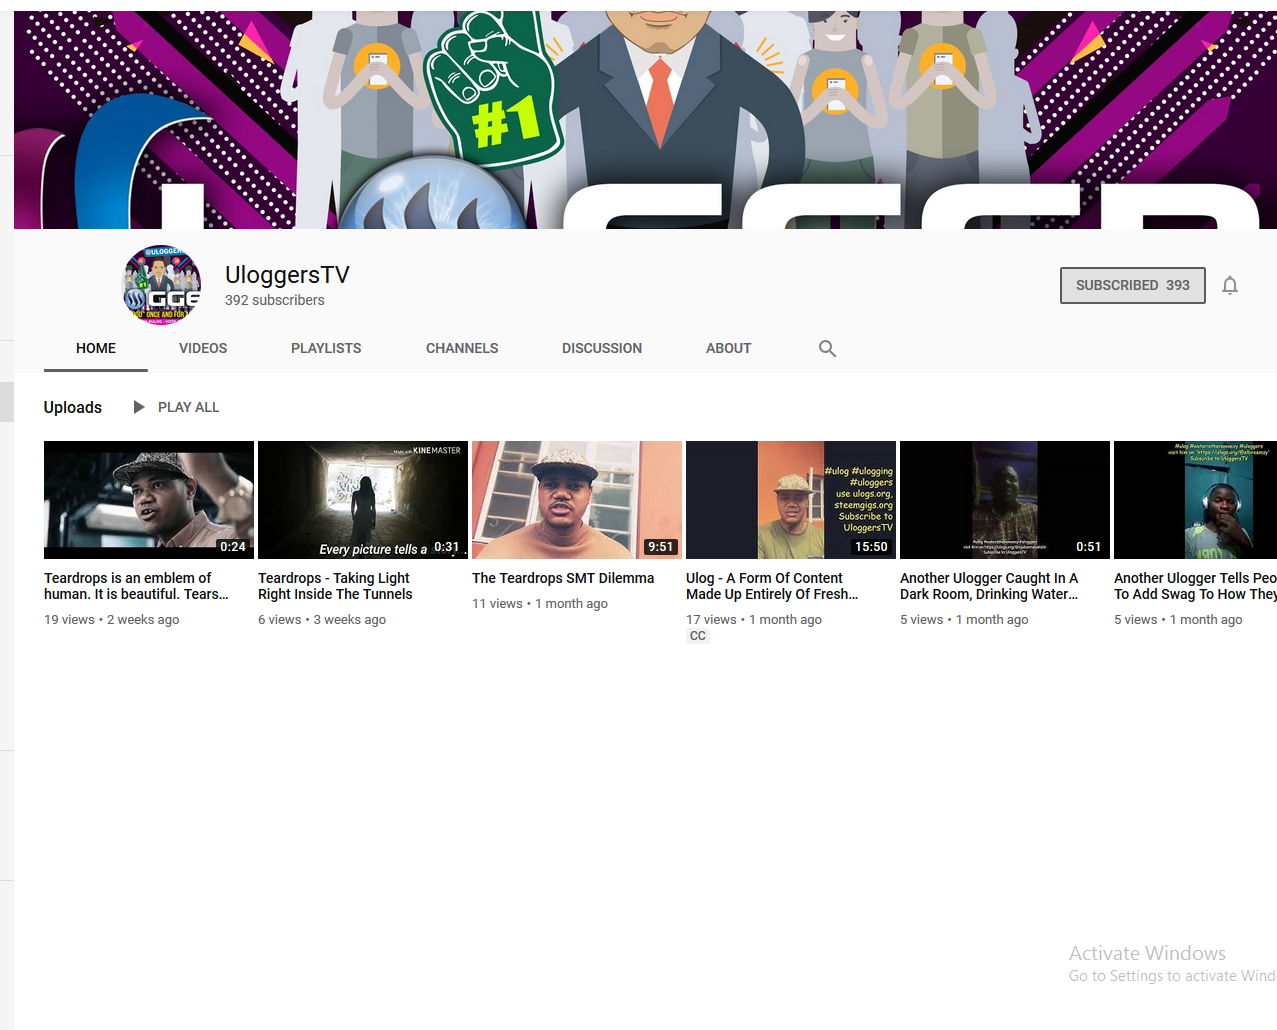Click the thumbnail of man with headphones

pyautogui.click(x=1195, y=500)
